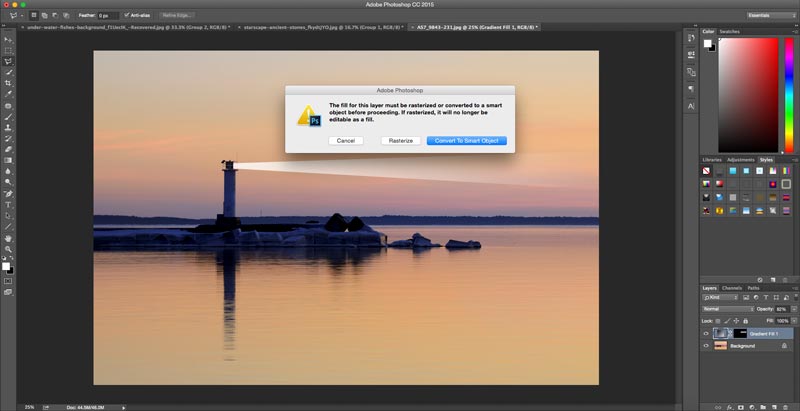
Task: Open the Normal blend mode dropdown
Action: point(728,309)
